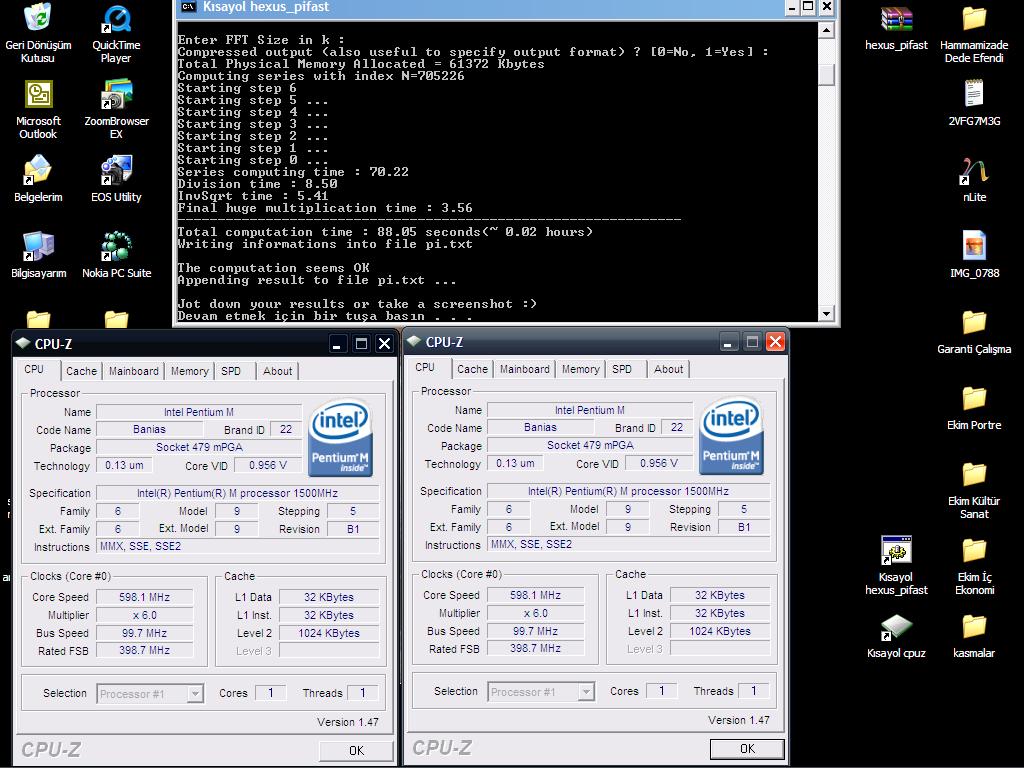Click Package Socket 479 mPGA in left CPU-Z

[x=199, y=447]
